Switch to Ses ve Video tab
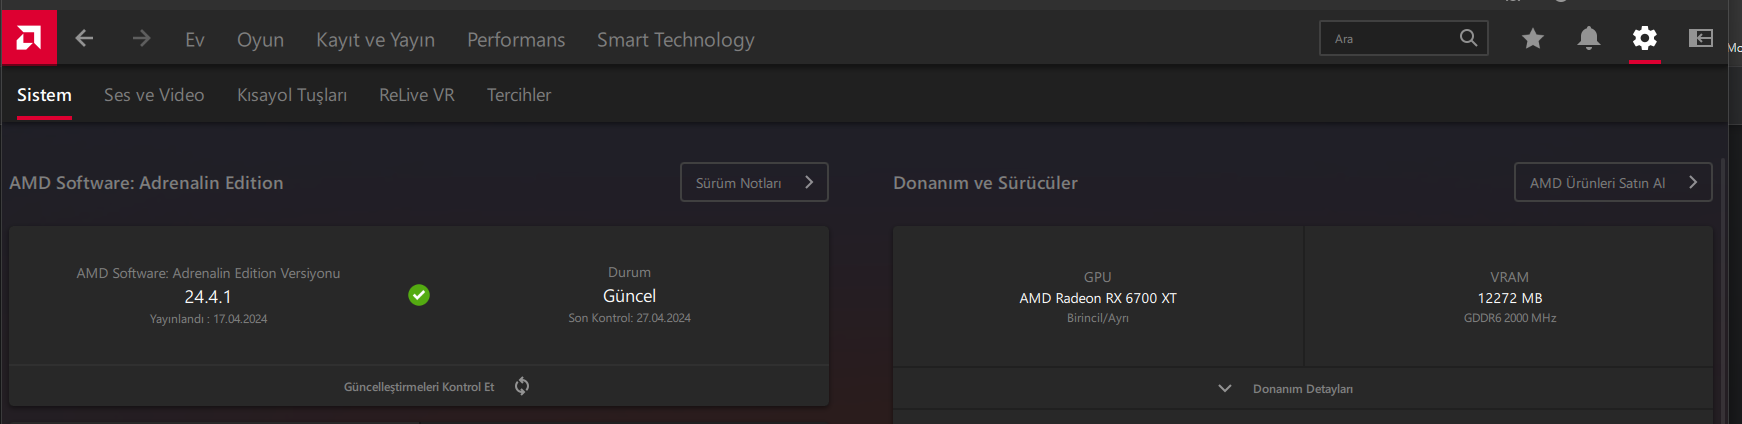Viewport: 1742px width, 424px height. pyautogui.click(x=154, y=95)
